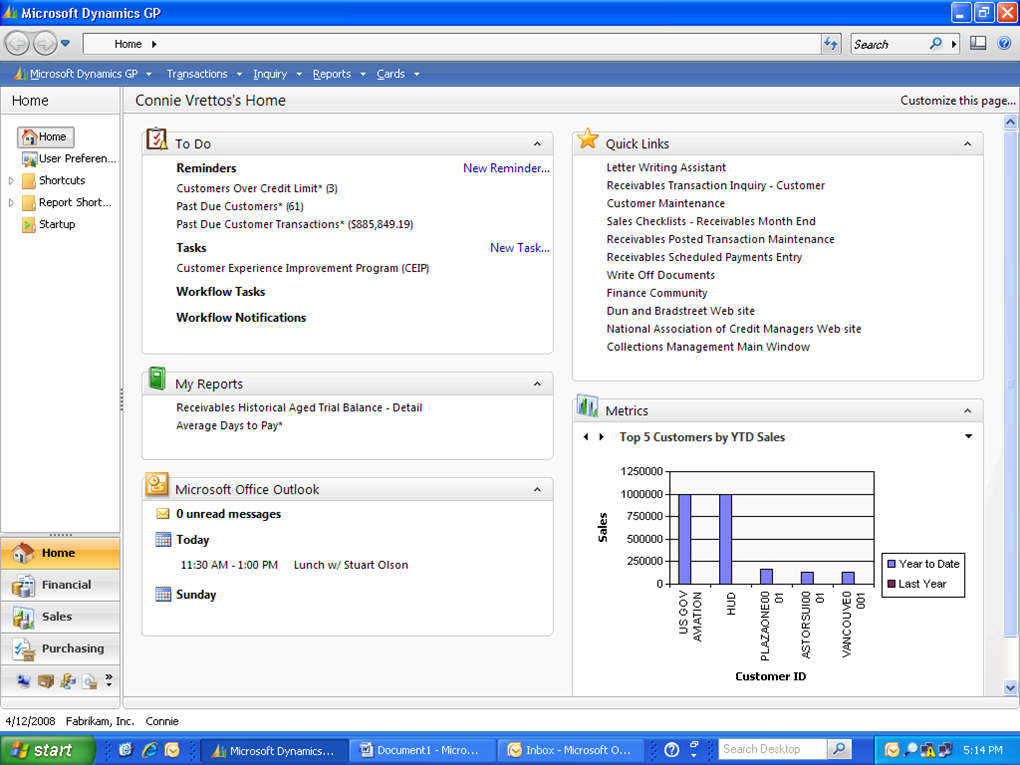This screenshot has height=765, width=1020.
Task: Click in the Search input field
Action: click(889, 44)
